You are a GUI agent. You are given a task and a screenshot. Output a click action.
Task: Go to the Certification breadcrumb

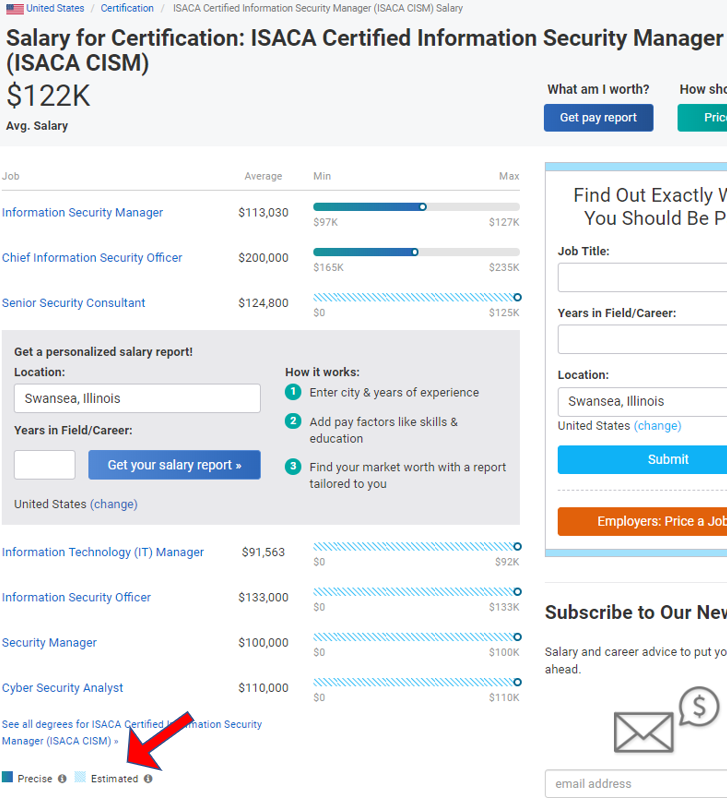tap(127, 8)
